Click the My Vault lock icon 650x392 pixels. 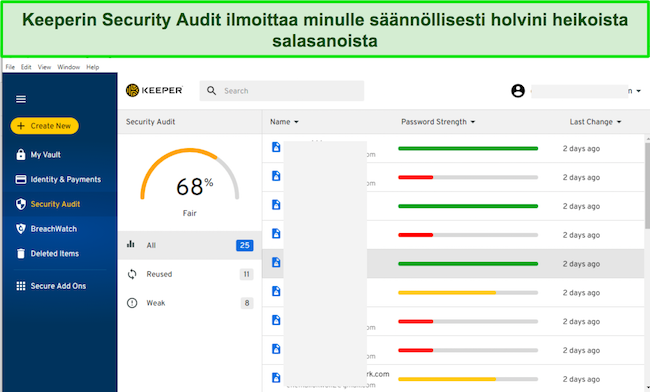21,154
